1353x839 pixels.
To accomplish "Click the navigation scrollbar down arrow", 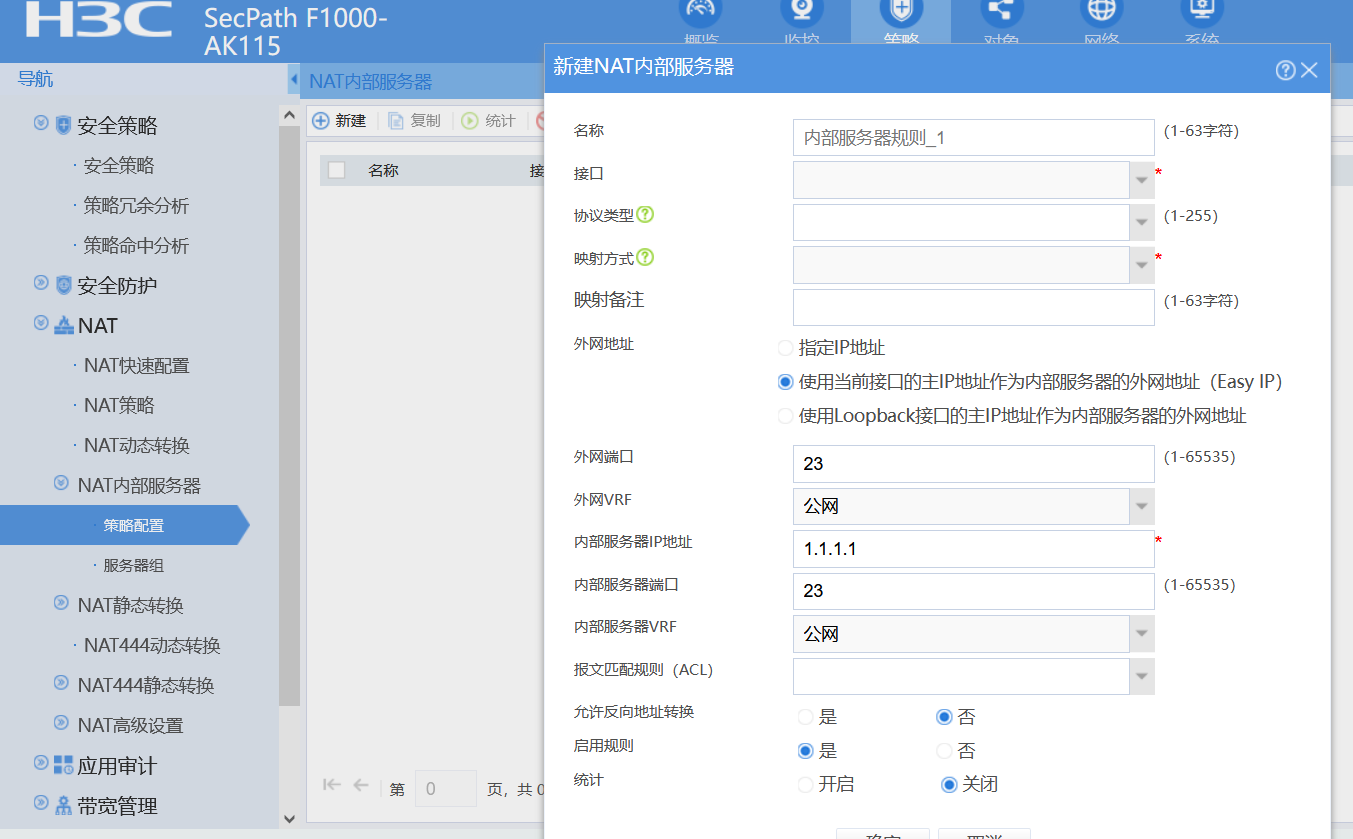I will pos(289,819).
